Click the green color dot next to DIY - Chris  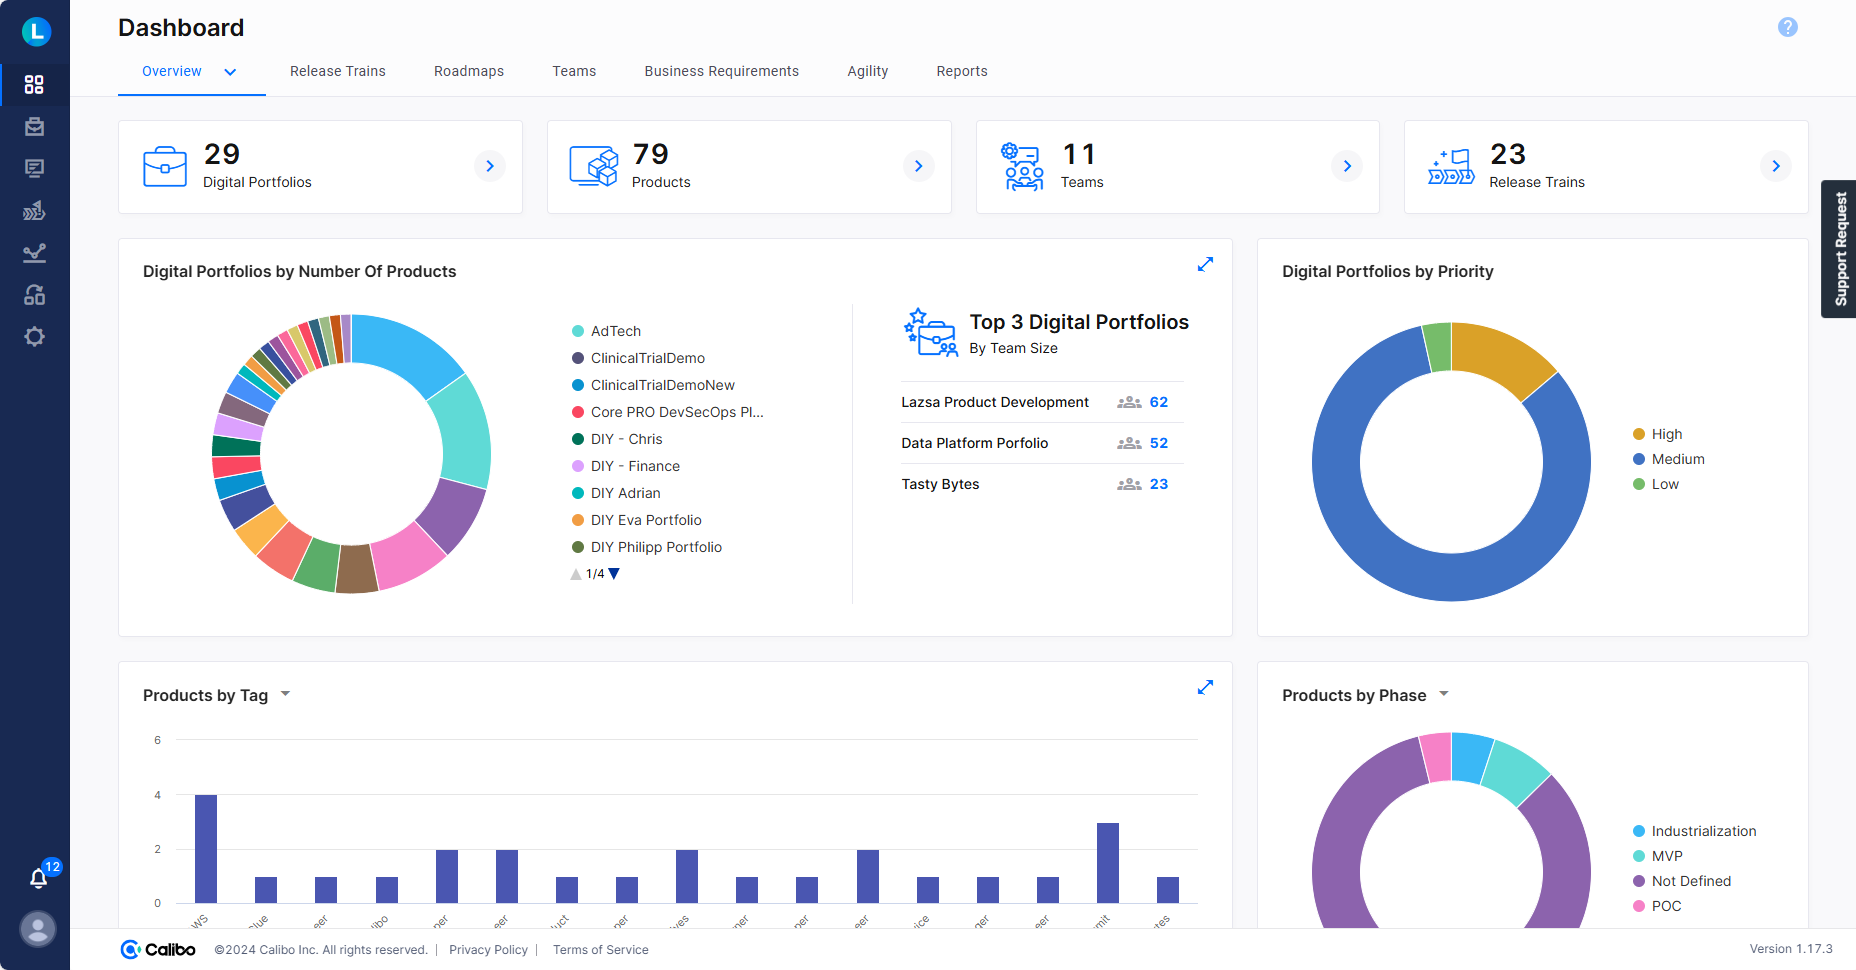tap(577, 439)
